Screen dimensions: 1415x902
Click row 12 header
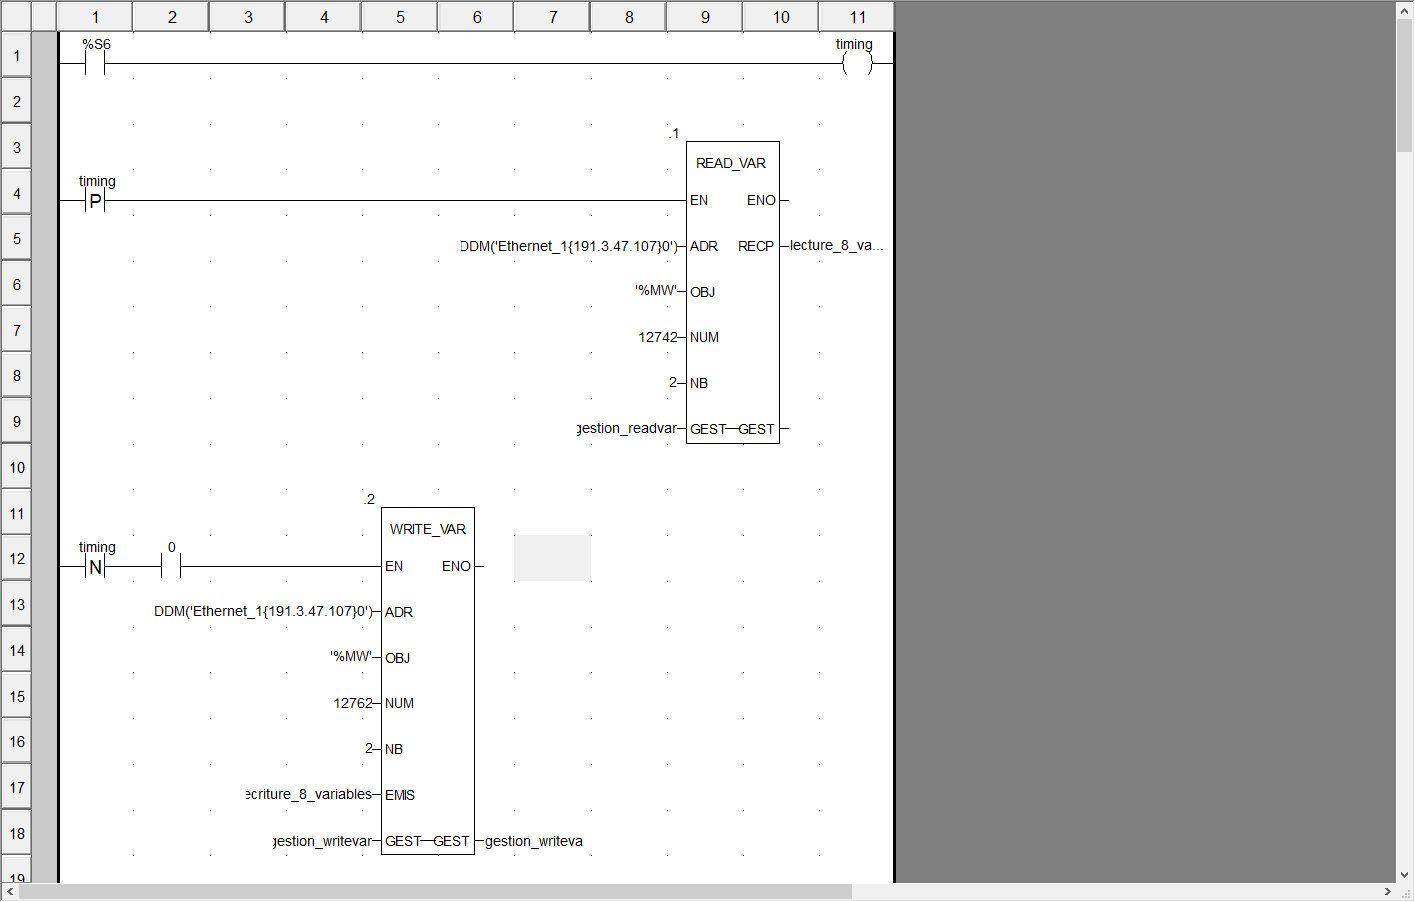tap(17, 559)
